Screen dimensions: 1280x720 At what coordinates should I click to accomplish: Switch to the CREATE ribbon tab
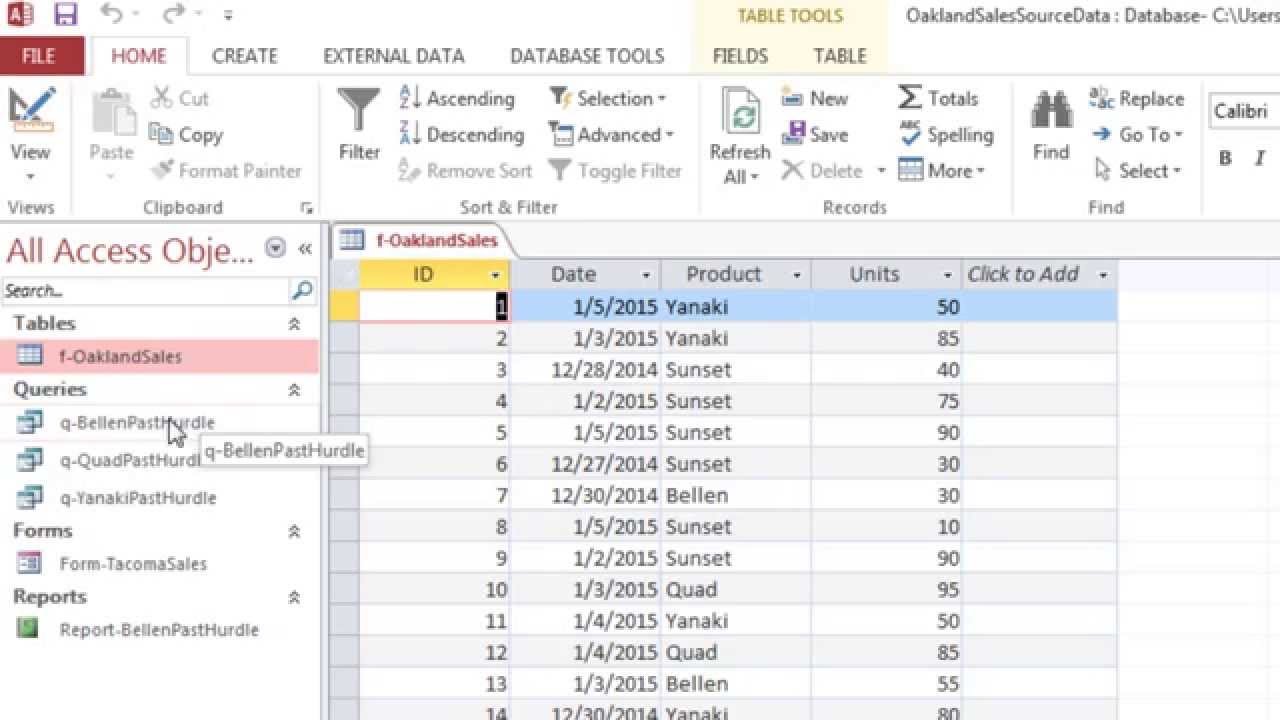tap(244, 56)
